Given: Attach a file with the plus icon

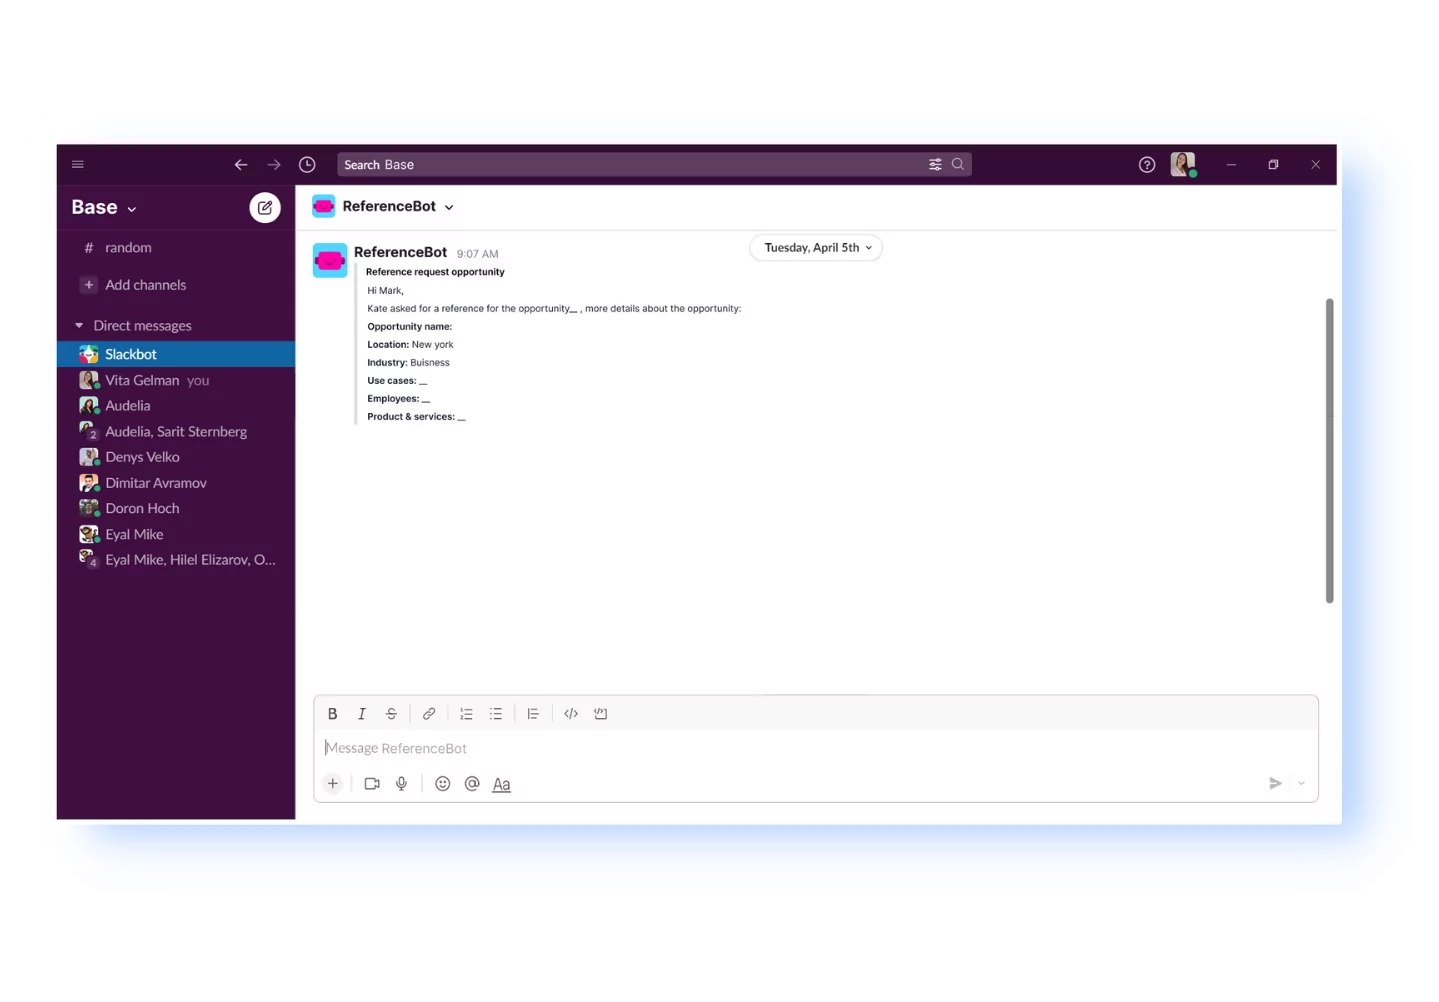Looking at the screenshot, I should point(332,783).
